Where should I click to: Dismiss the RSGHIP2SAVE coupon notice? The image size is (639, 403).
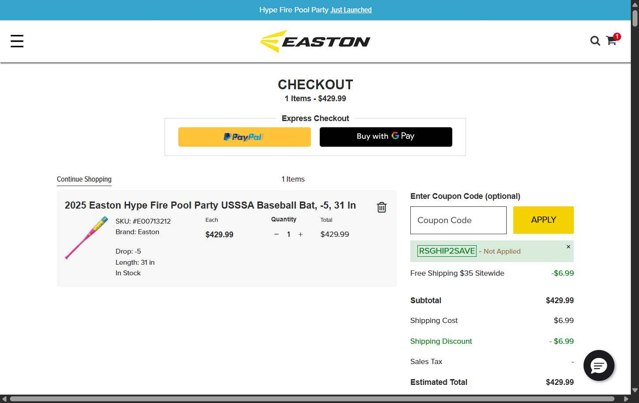pyautogui.click(x=568, y=247)
